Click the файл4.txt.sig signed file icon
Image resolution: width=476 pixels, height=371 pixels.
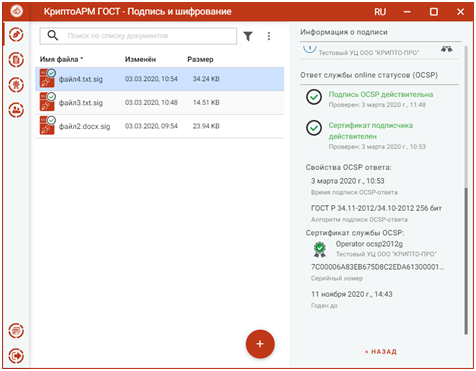coord(47,78)
